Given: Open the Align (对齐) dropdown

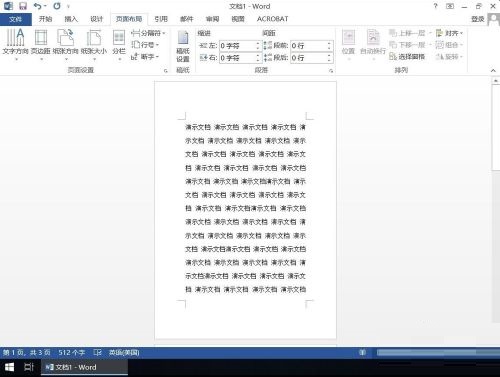Looking at the screenshot, I should tap(449, 33).
